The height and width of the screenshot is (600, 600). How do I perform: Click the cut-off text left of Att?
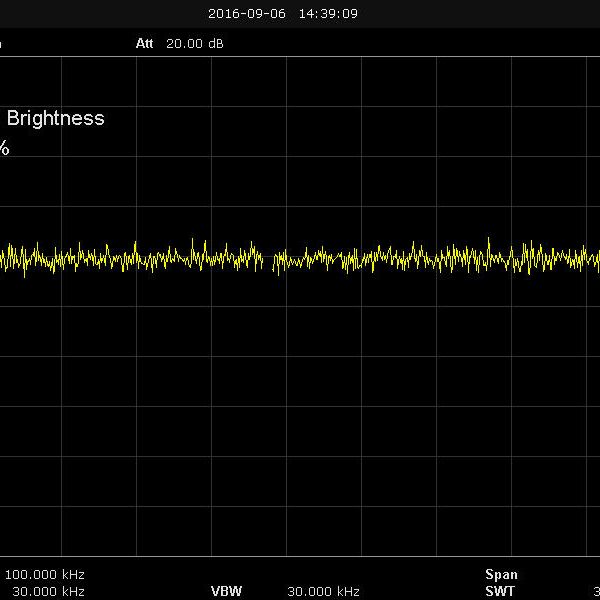tap(2, 44)
